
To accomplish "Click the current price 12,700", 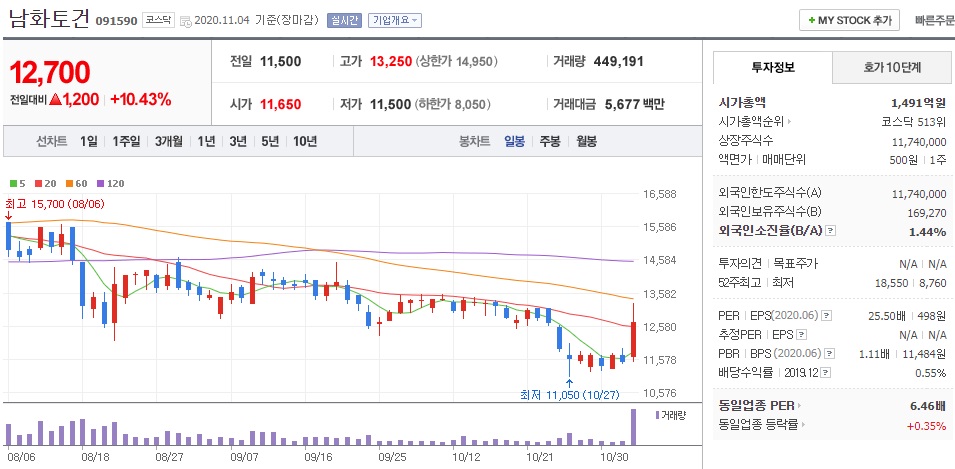I will (x=49, y=72).
